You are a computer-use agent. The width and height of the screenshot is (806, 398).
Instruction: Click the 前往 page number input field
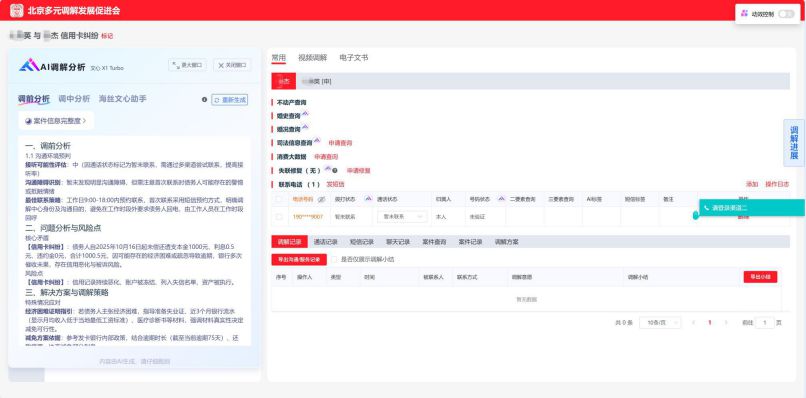765,322
